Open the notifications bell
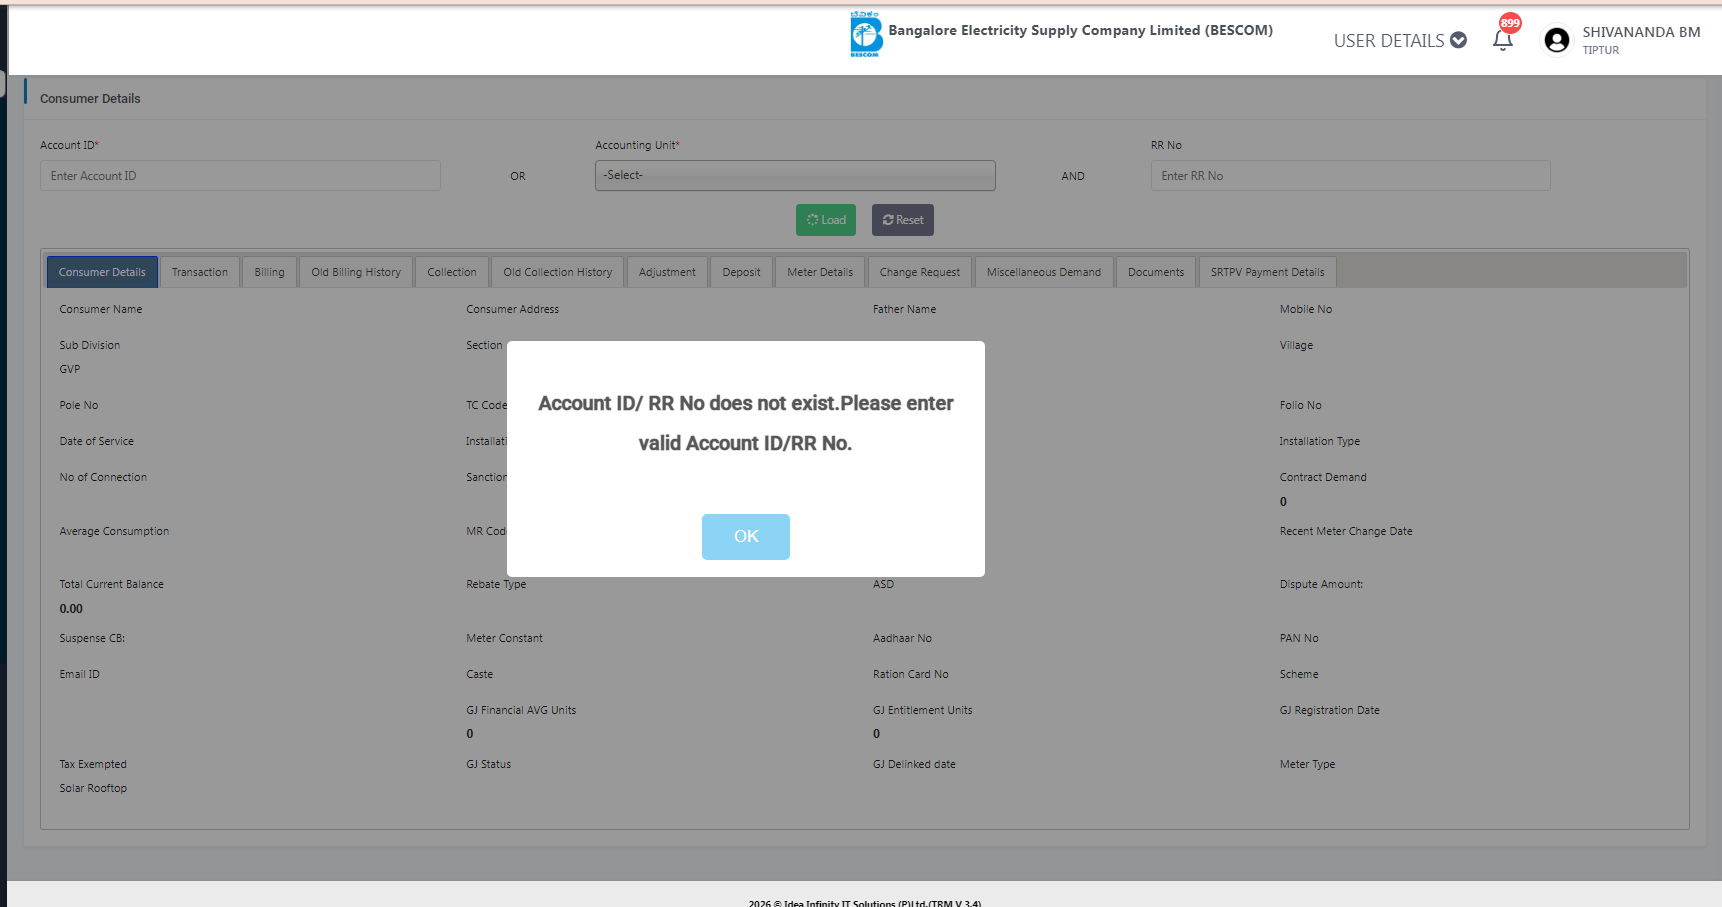Image resolution: width=1722 pixels, height=907 pixels. tap(1502, 40)
